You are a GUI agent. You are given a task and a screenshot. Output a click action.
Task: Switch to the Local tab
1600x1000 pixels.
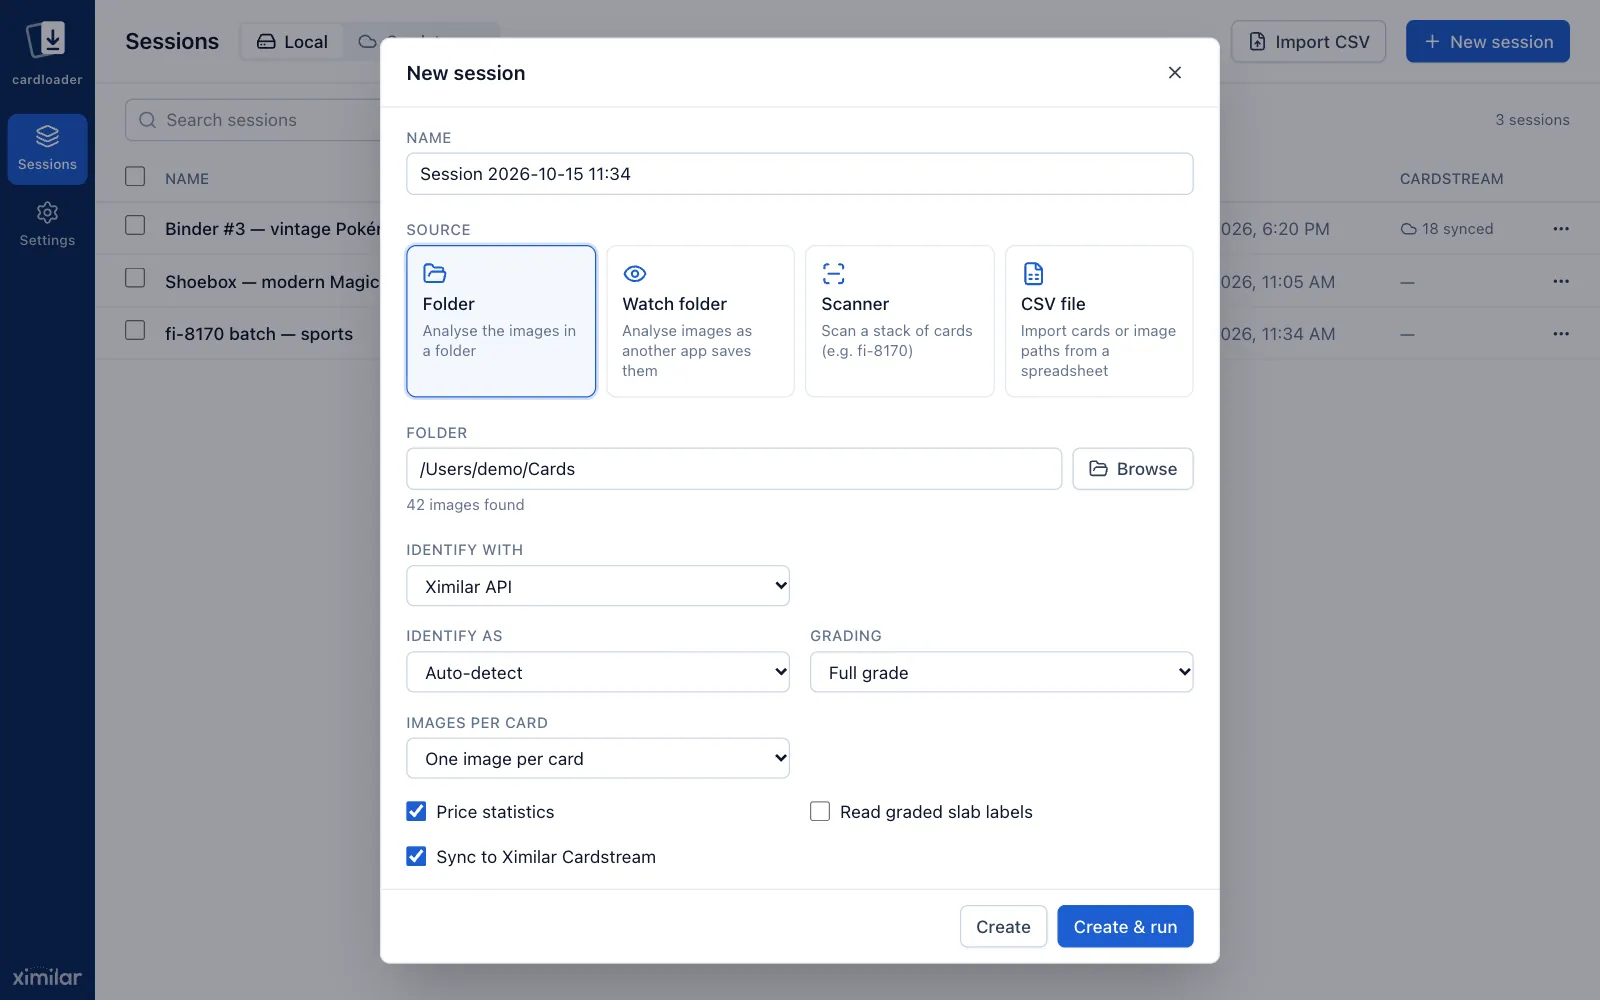click(292, 42)
